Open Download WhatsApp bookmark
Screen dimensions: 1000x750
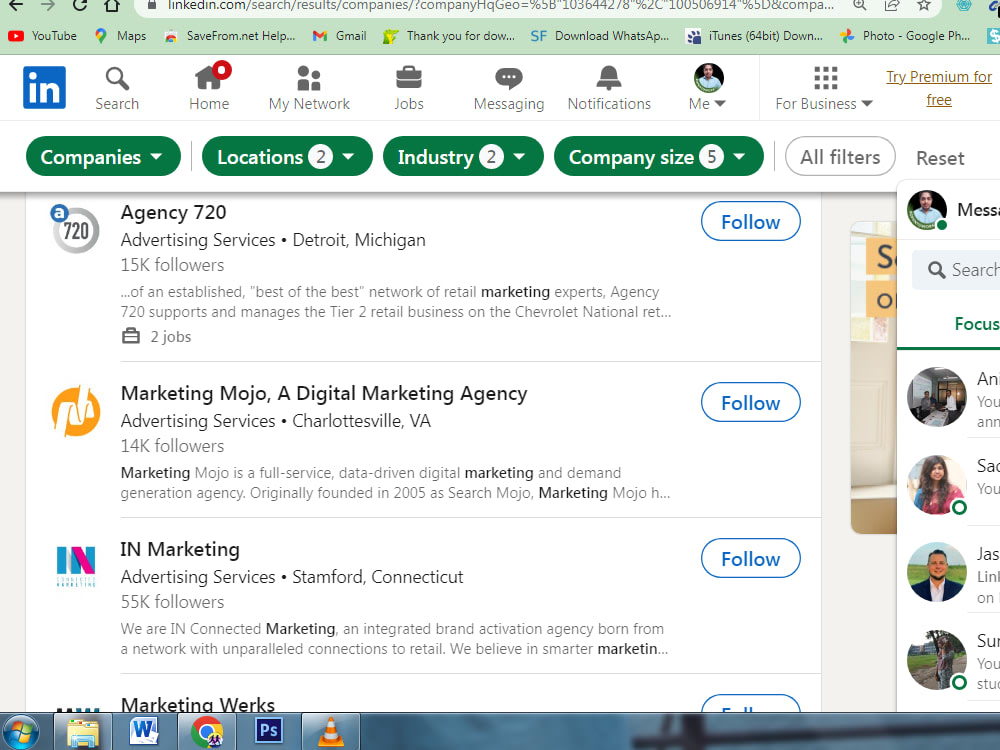(x=600, y=36)
